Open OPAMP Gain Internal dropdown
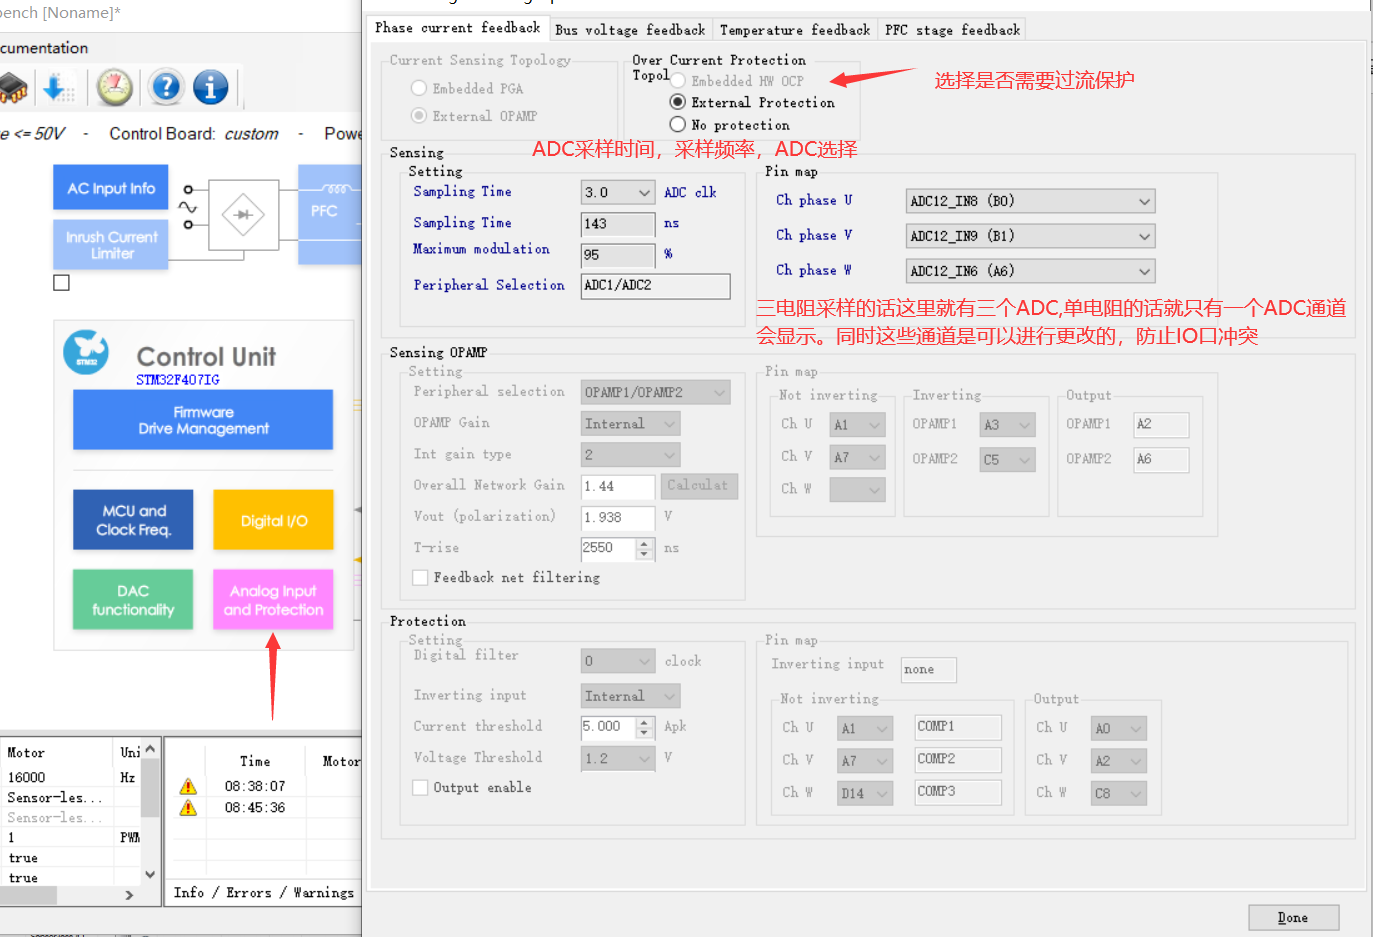Screen dimensions: 1373x937 pos(630,424)
